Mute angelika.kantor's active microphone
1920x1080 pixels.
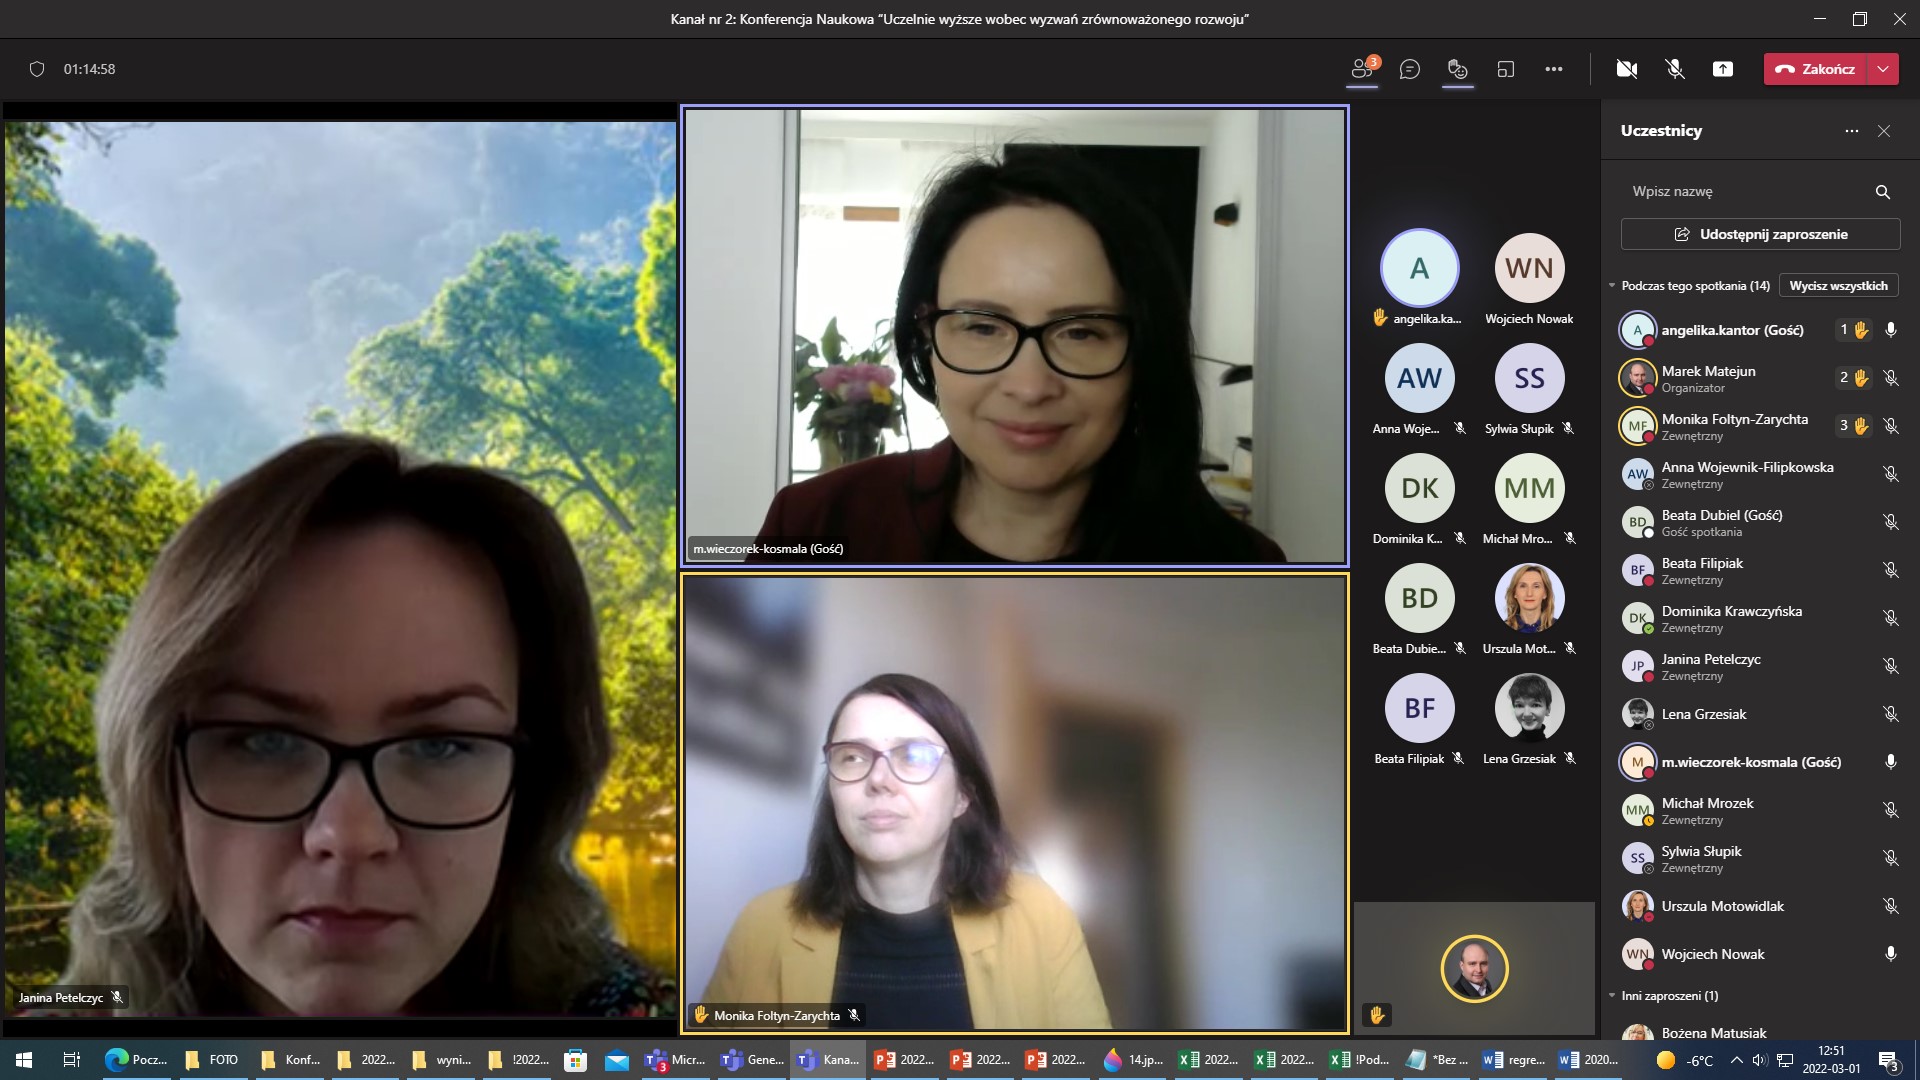click(x=1890, y=330)
